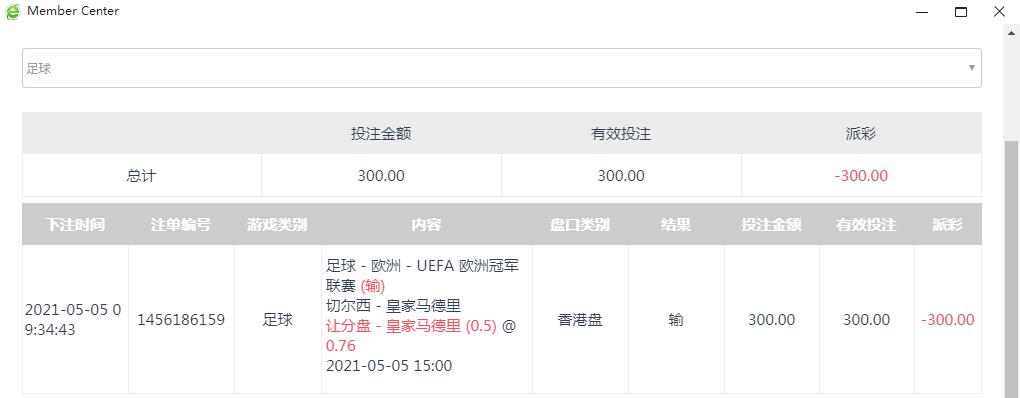Image resolution: width=1020 pixels, height=398 pixels.
Task: Open the 足球 game type dropdown
Action: click(x=502, y=68)
